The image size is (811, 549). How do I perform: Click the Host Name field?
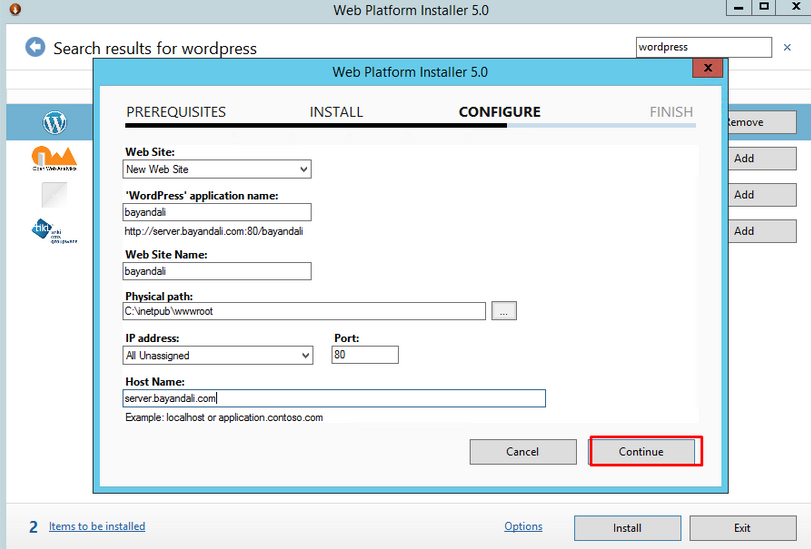coord(334,398)
